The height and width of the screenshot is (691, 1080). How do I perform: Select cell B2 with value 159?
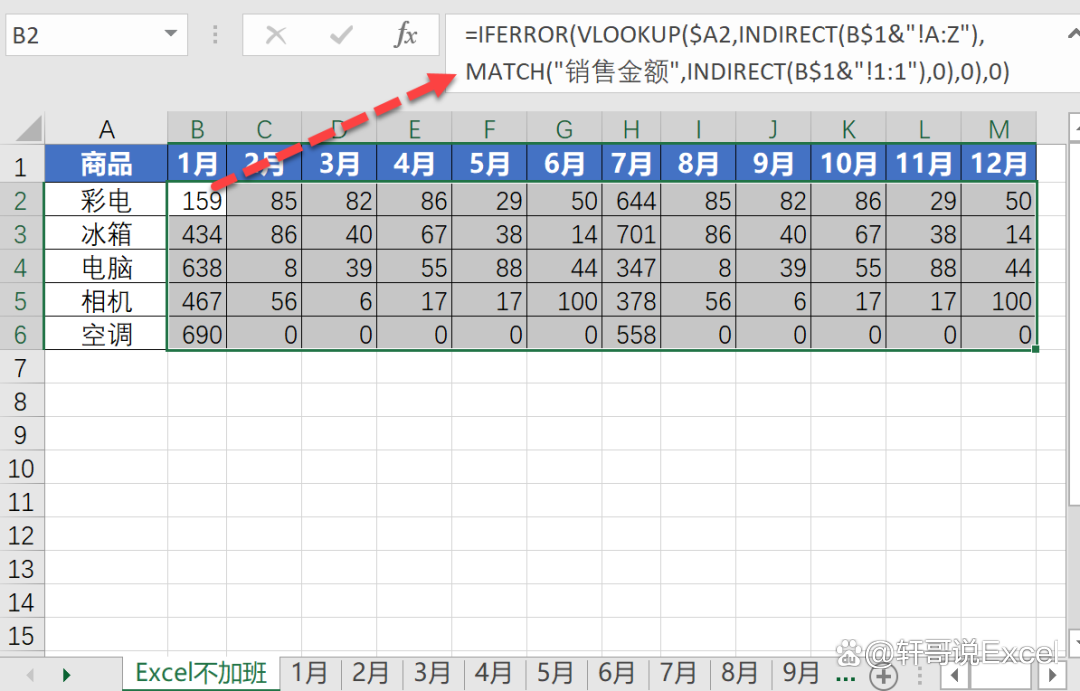(x=197, y=200)
